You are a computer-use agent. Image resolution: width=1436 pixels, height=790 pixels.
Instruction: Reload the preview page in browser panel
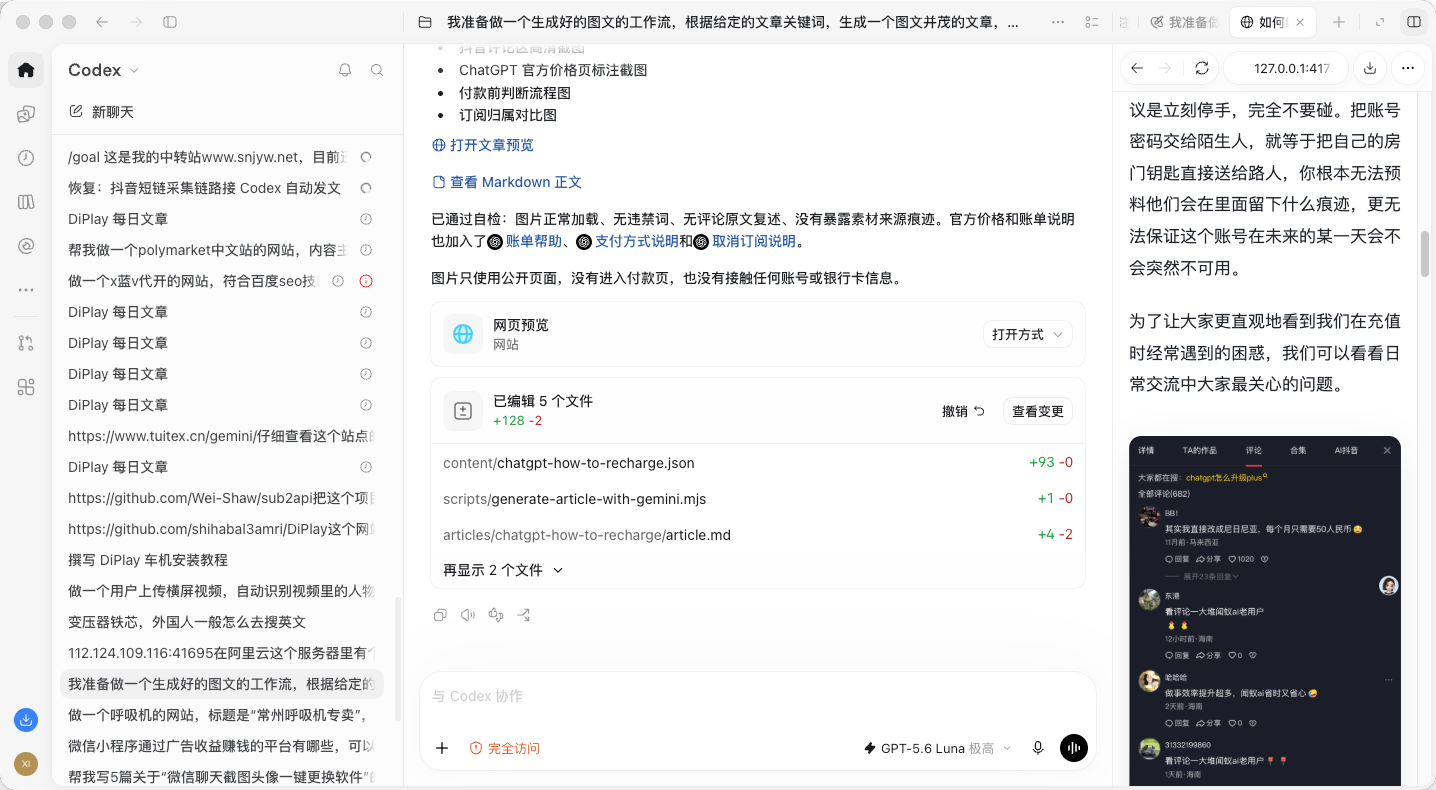point(1202,68)
